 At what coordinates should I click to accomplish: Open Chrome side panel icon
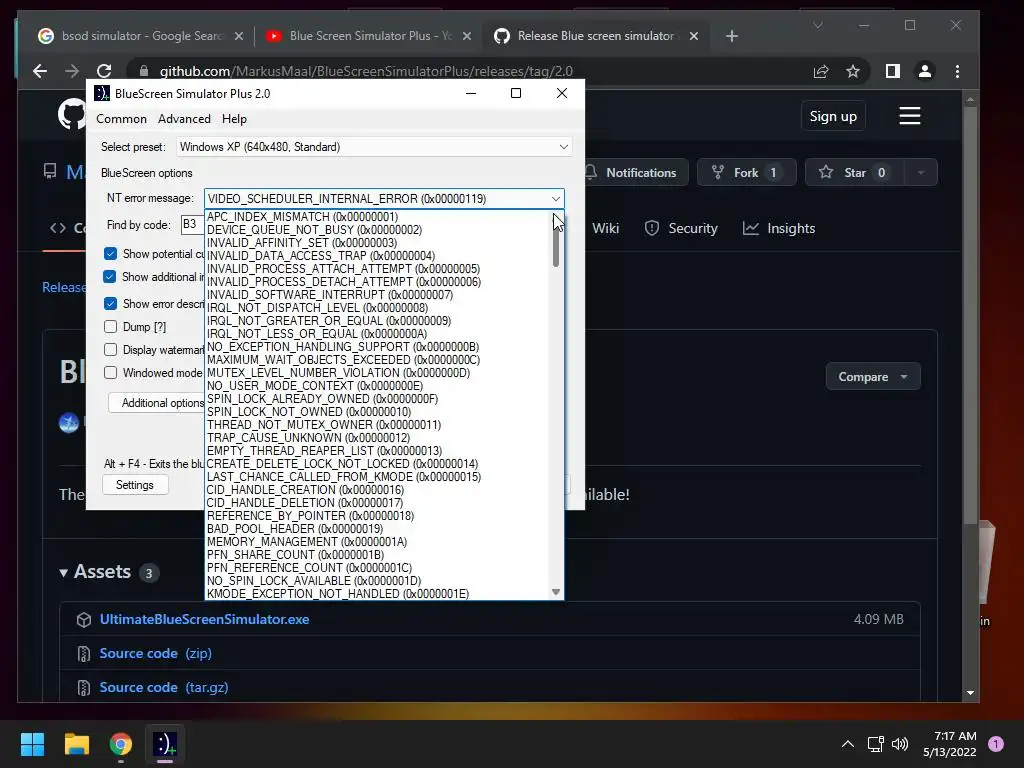click(x=893, y=71)
